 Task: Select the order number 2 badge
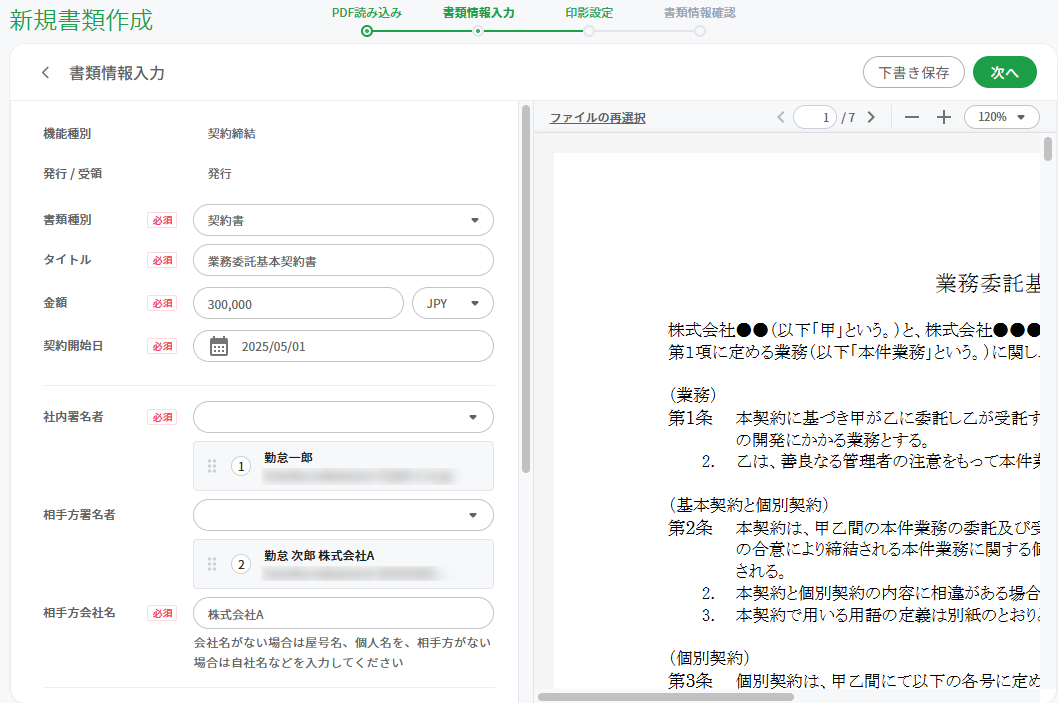[x=241, y=564]
